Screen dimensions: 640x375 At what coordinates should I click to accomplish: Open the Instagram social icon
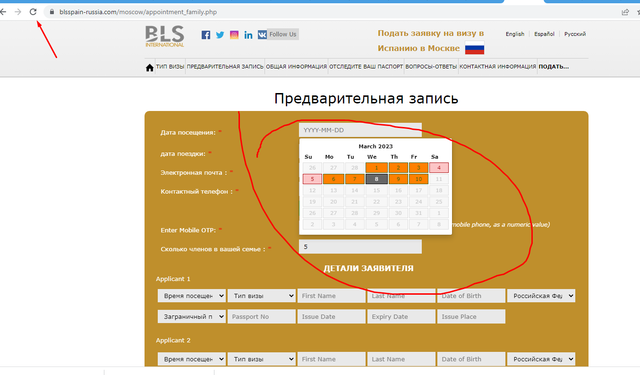point(234,35)
